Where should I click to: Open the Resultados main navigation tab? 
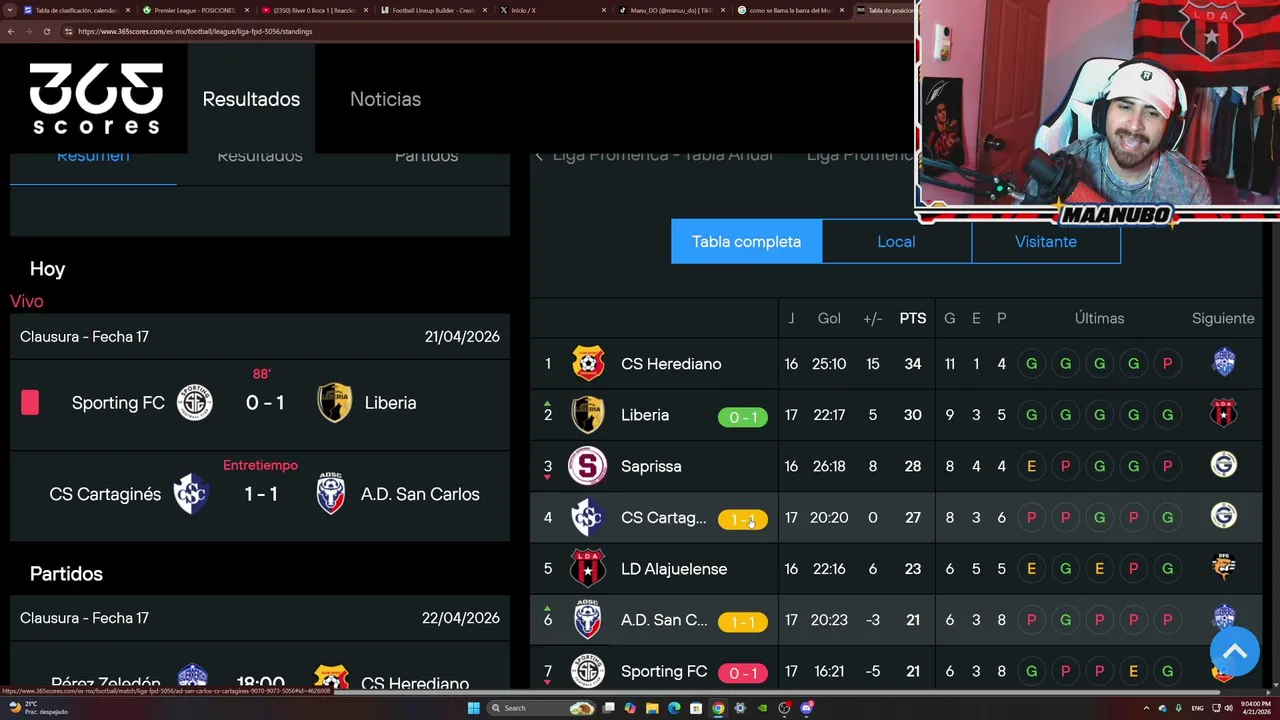click(x=251, y=99)
